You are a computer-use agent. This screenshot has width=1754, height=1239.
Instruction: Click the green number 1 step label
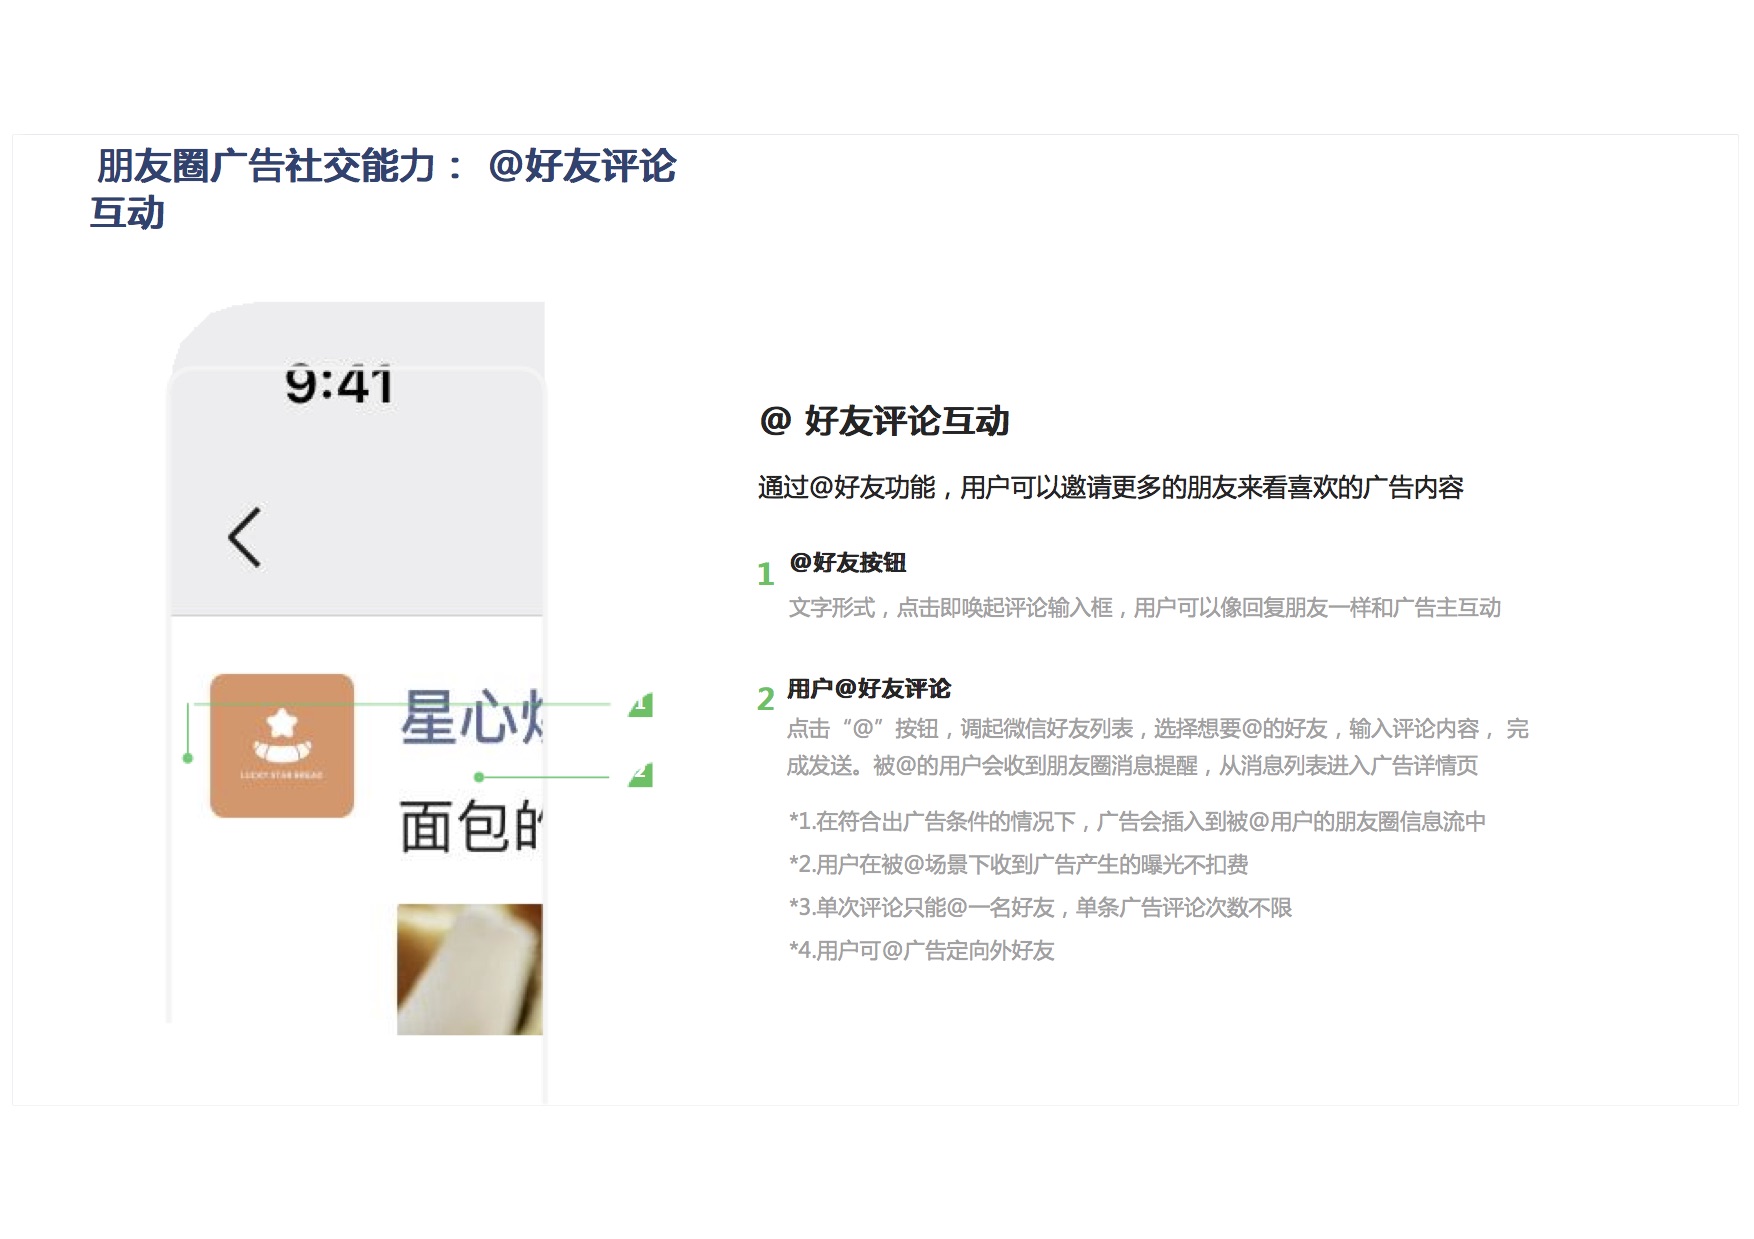tap(765, 574)
